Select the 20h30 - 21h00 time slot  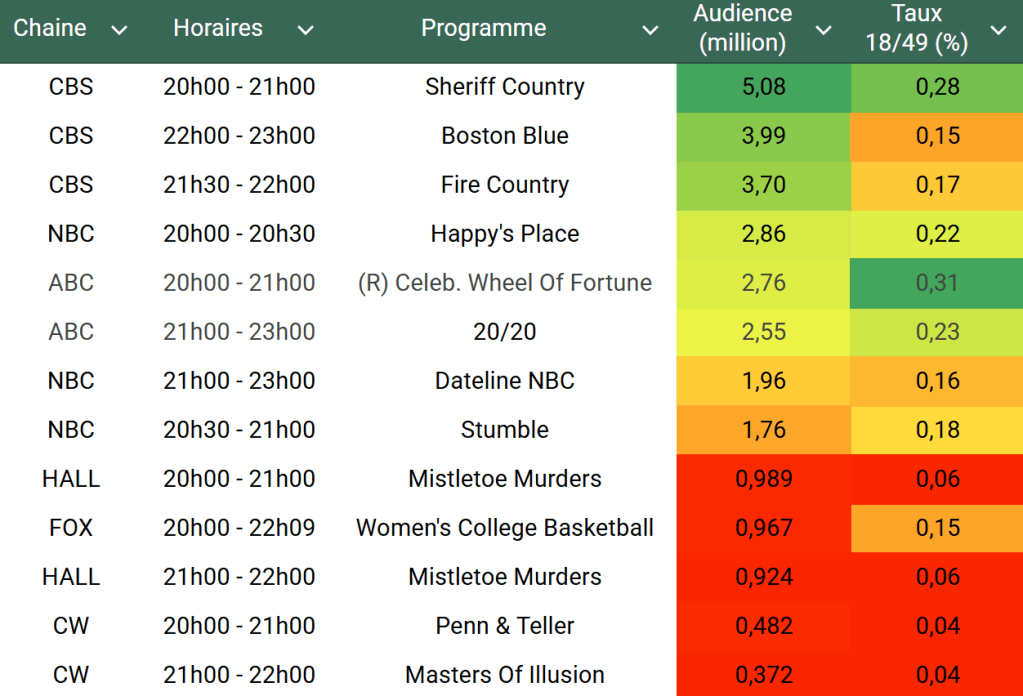(239, 430)
